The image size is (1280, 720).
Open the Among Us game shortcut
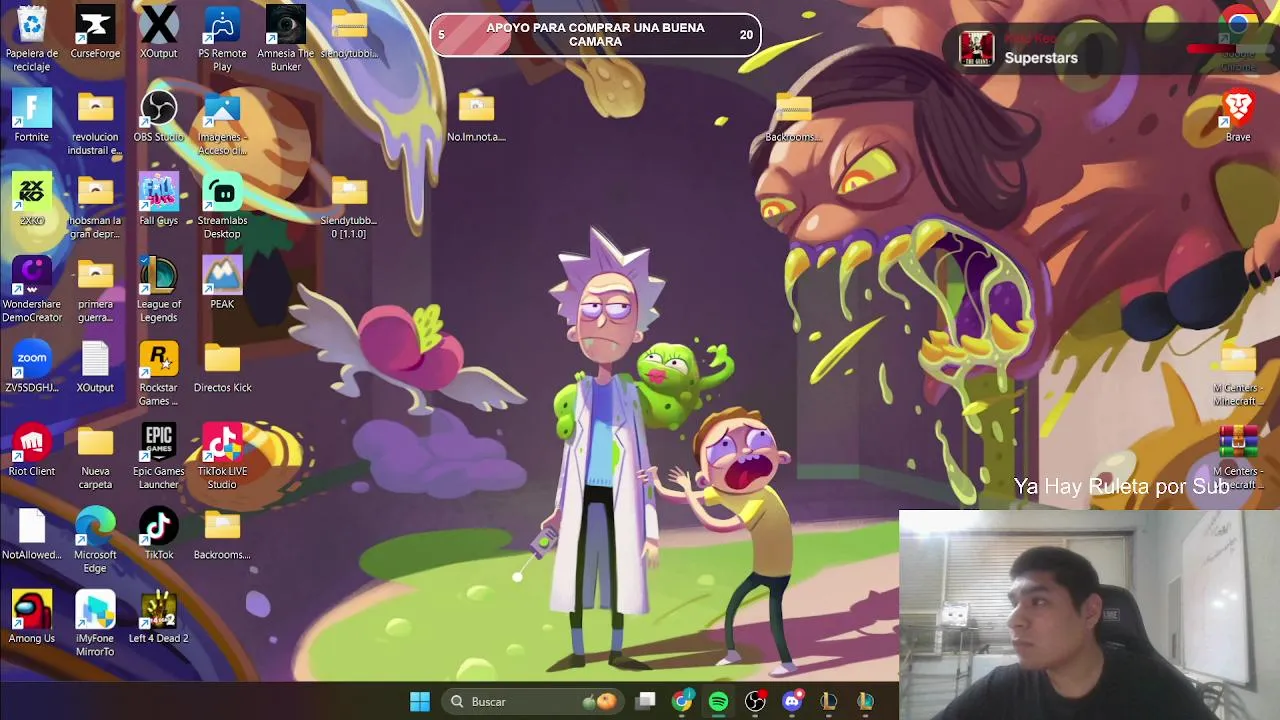point(31,618)
